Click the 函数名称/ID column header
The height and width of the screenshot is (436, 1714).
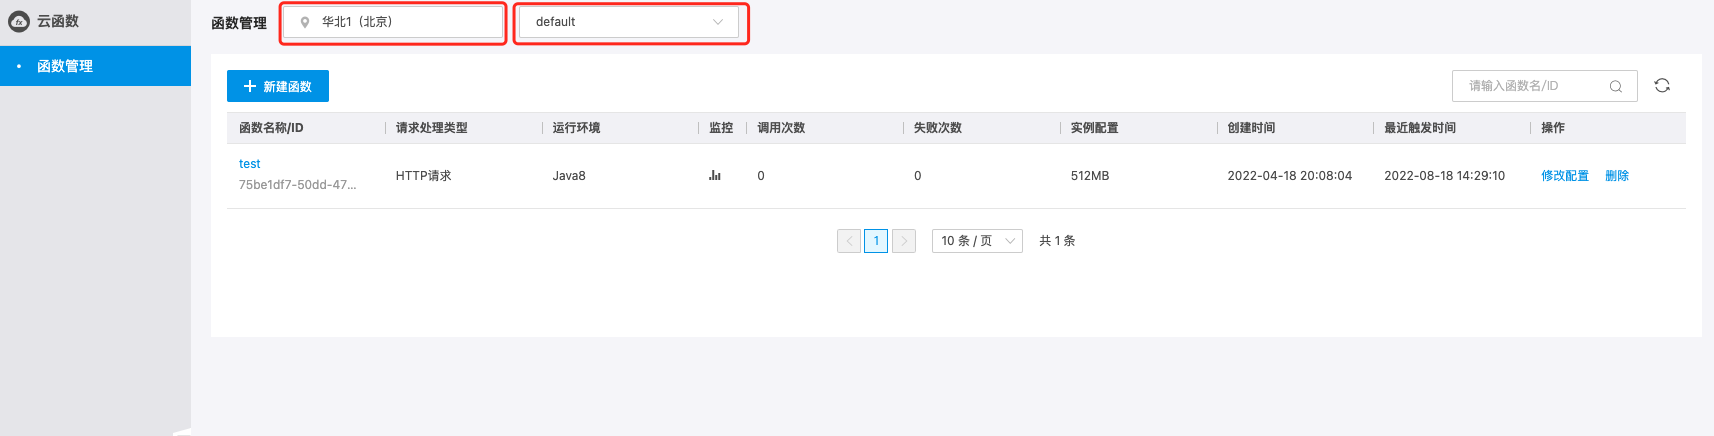[x=271, y=128]
